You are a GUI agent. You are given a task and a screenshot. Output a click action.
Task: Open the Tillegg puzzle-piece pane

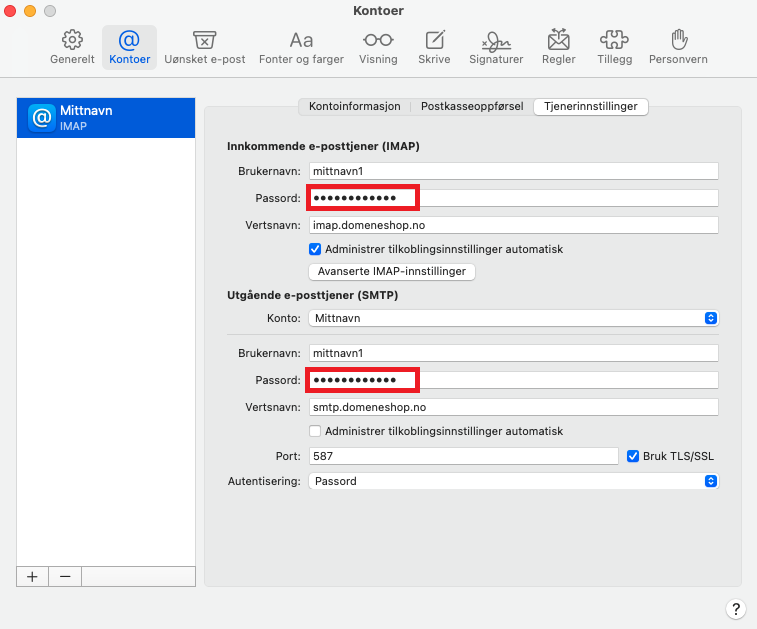pyautogui.click(x=615, y=47)
